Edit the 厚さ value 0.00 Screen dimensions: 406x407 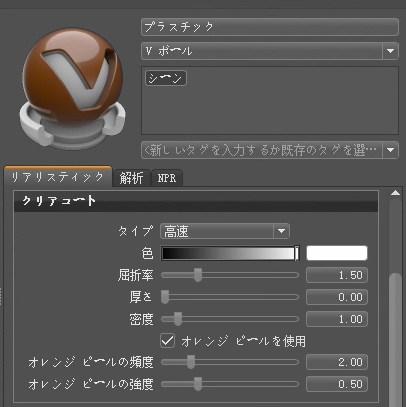coord(337,297)
